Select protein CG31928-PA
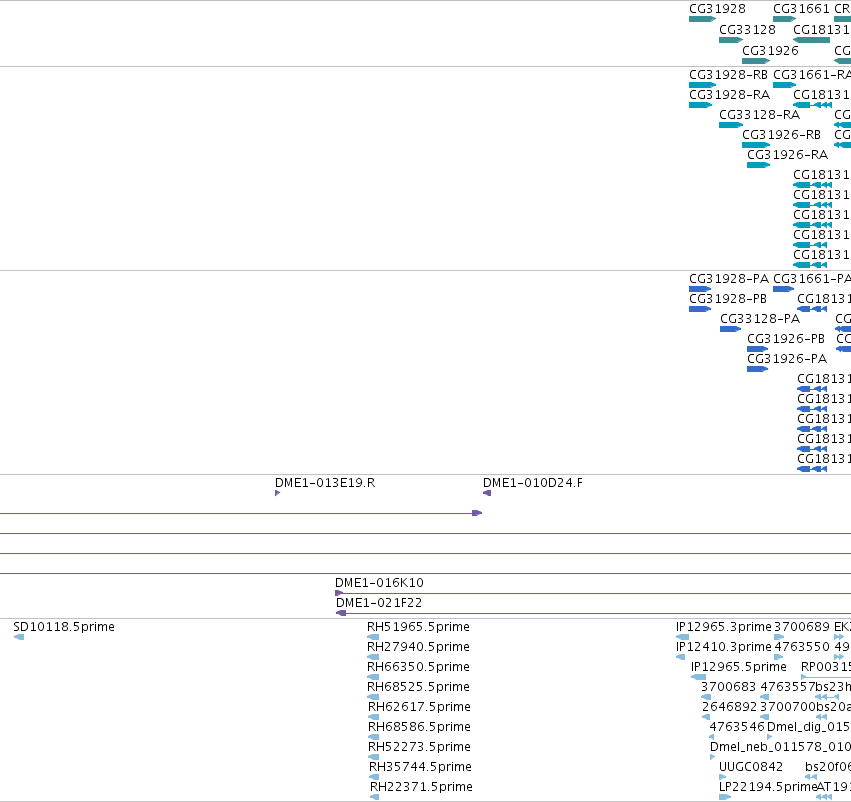Screen dimensions: 851x802 tap(700, 289)
